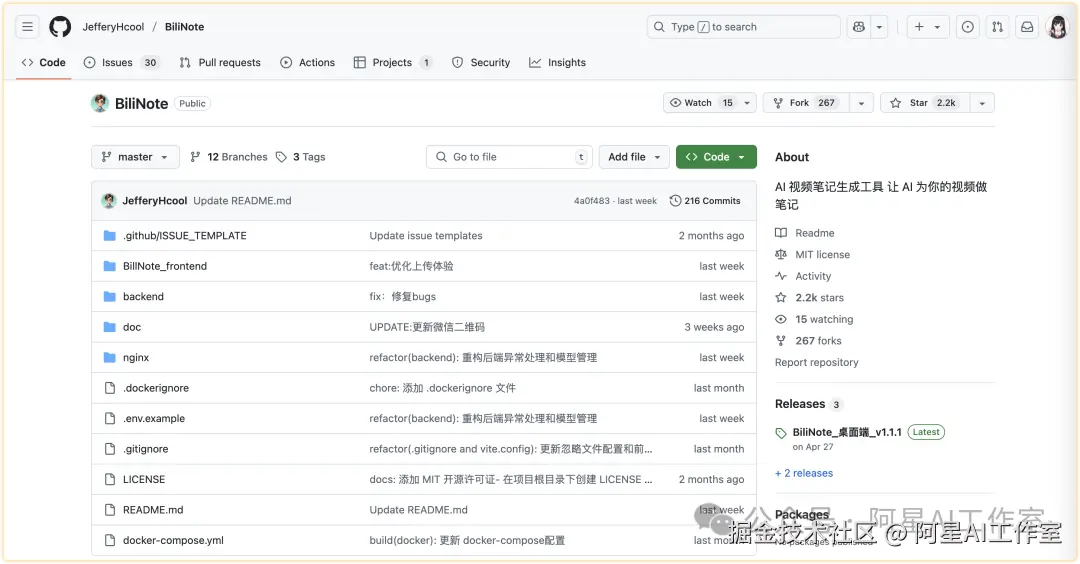Focus the Go to file field
This screenshot has height=564, width=1080.
point(510,157)
